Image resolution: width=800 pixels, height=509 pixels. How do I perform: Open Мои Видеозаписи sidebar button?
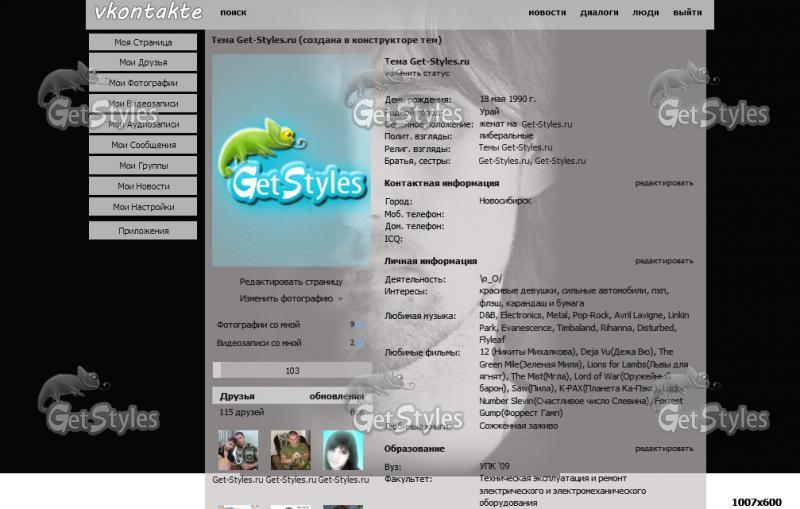(143, 104)
